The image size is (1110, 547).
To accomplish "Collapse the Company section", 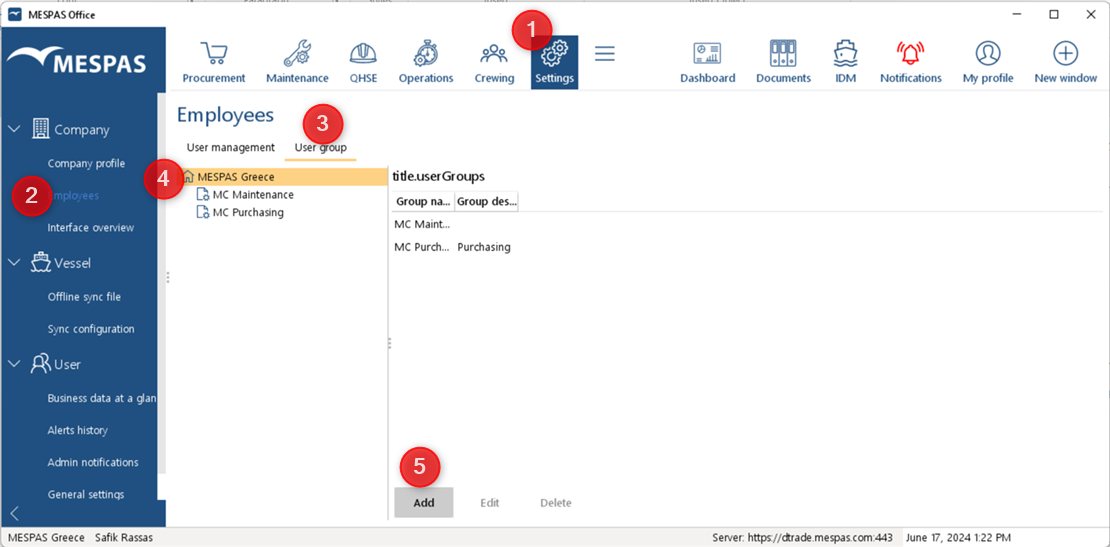I will tap(14, 129).
